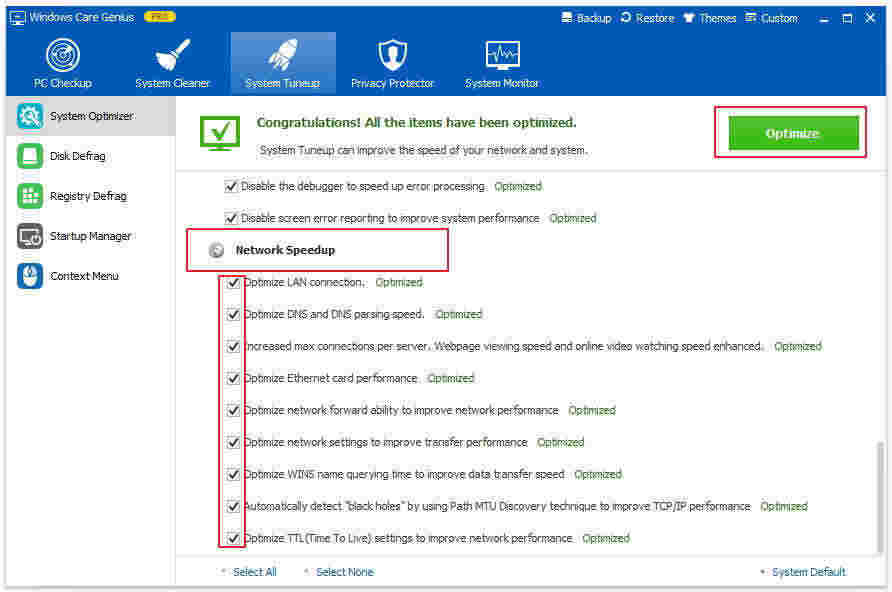
Task: Uncheck Disable the debugger checkbox
Action: pos(231,186)
